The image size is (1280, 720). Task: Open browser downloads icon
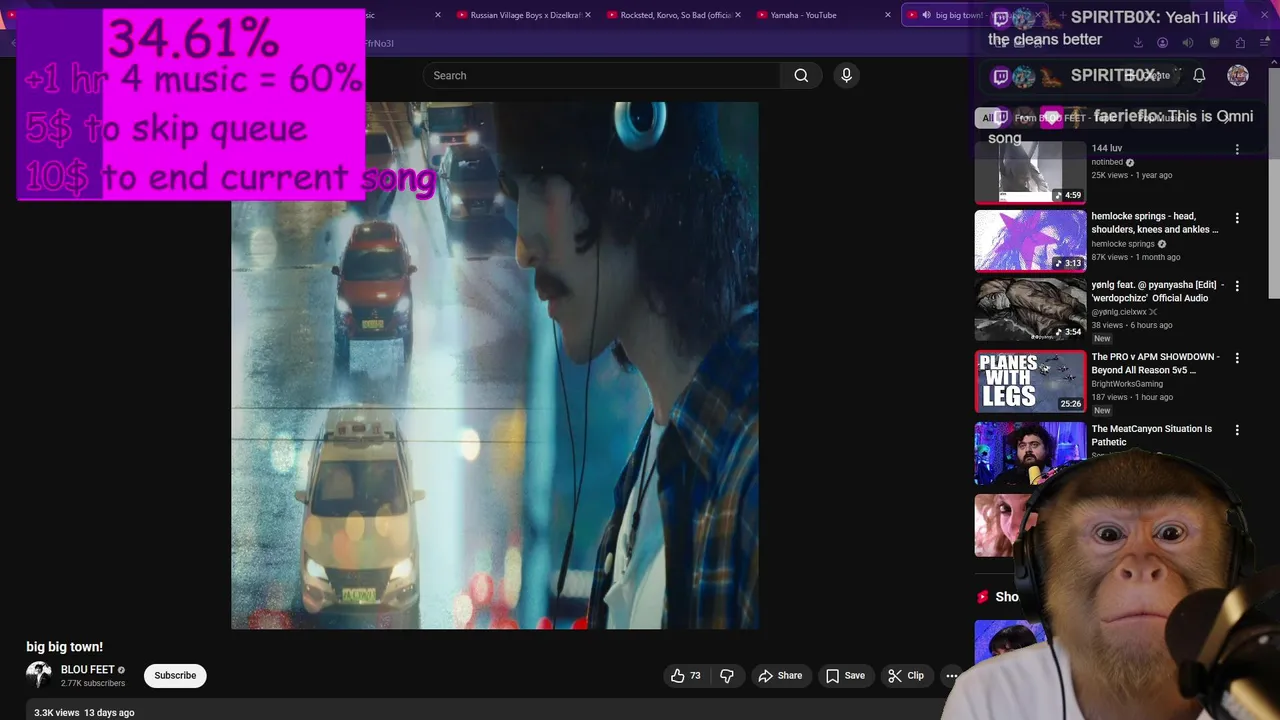pos(1138,43)
